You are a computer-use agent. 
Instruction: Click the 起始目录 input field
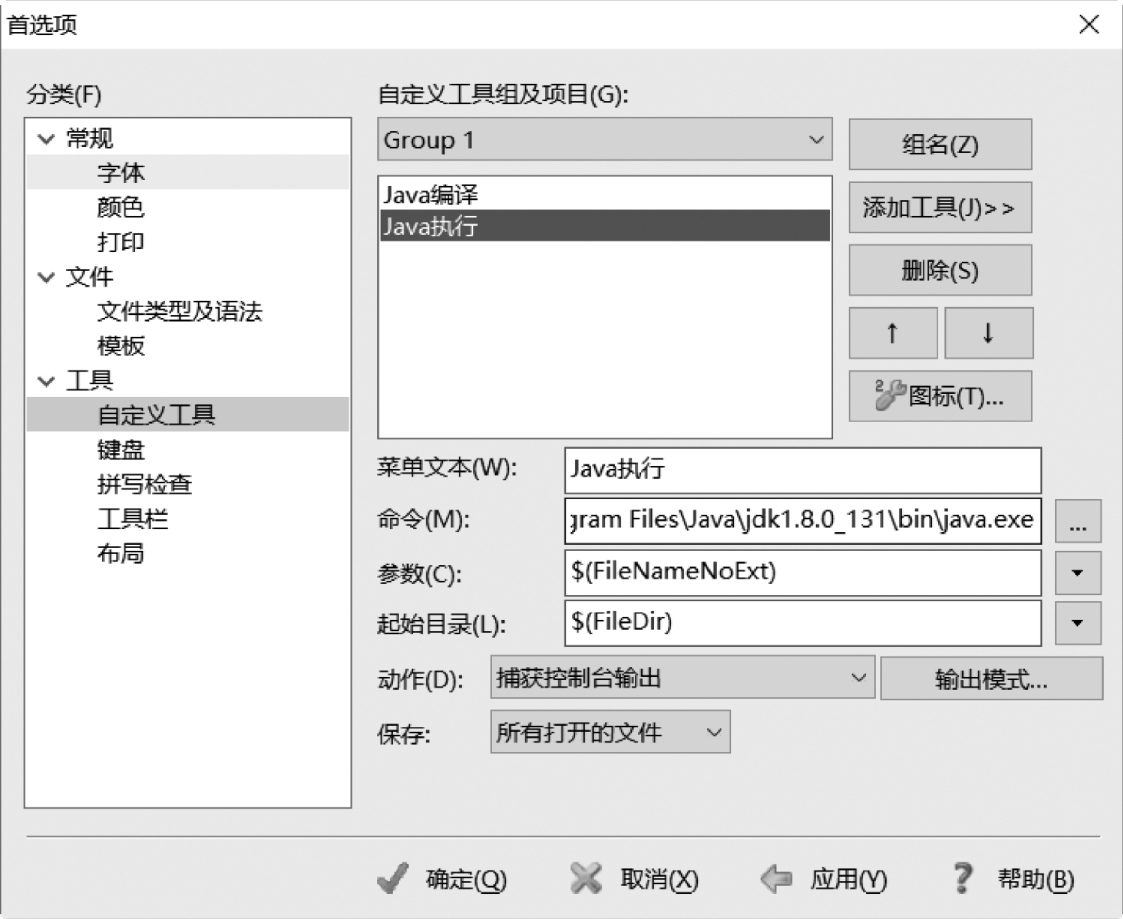pos(803,622)
